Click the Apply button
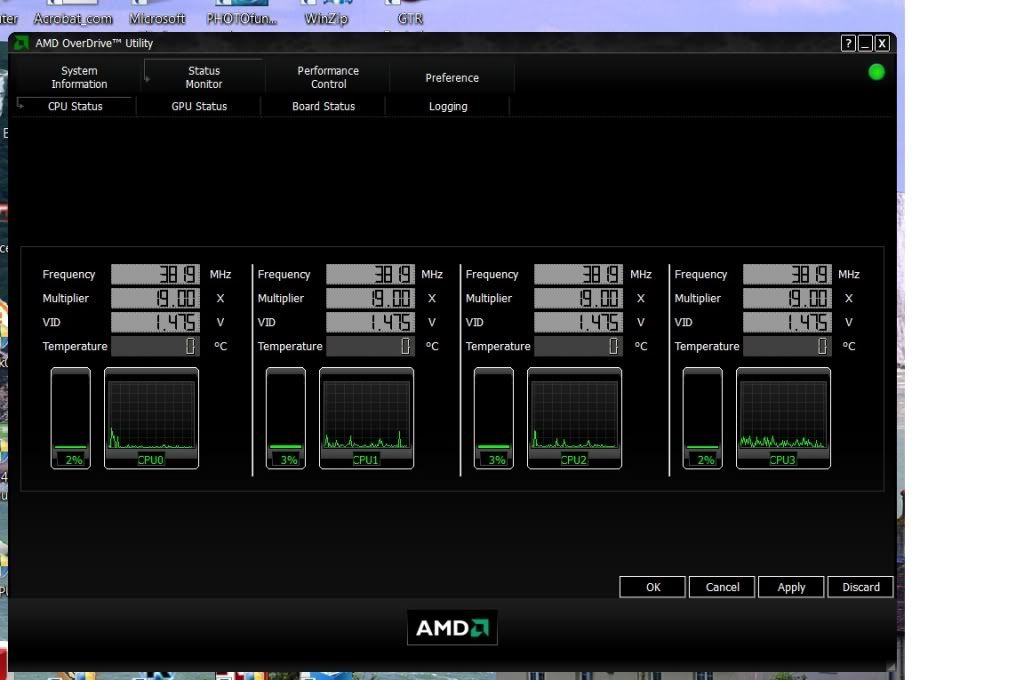Screen dimensions: 1024x680 pyautogui.click(x=791, y=587)
